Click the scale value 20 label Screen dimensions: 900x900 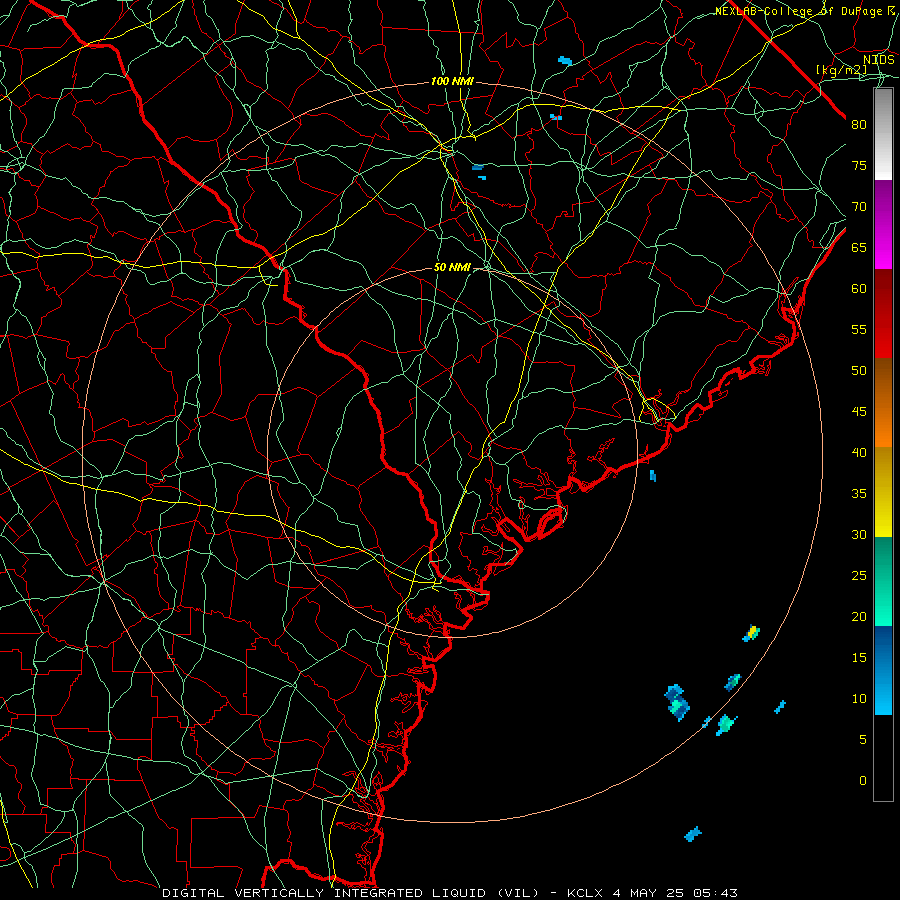point(859,616)
